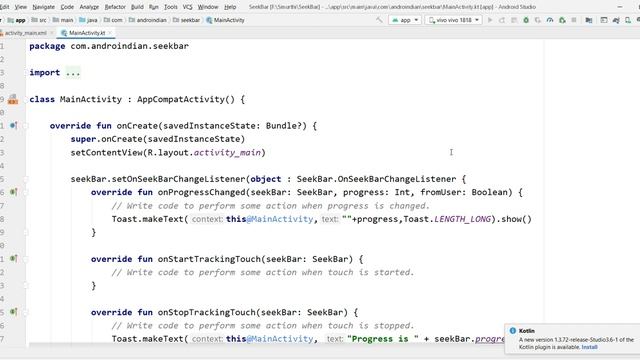Click the Apply Code Changes icon
The height and width of the screenshot is (360, 640).
click(514, 20)
